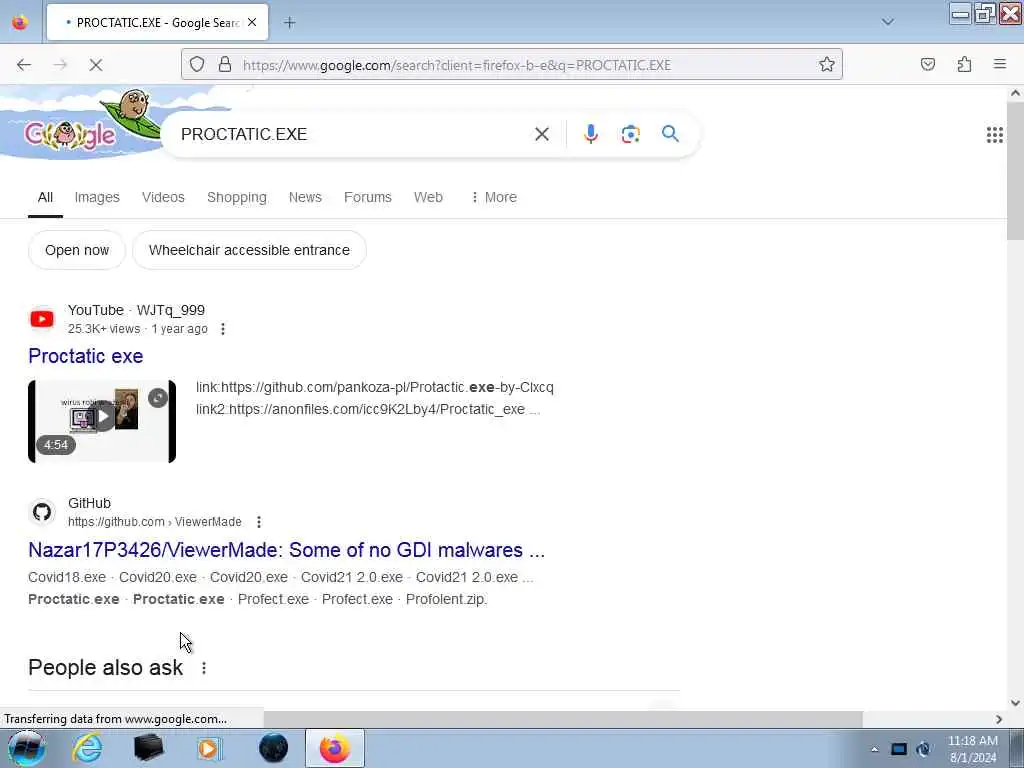Click the horizontal scrollbar thumb
Screen dimensions: 1024x768
coord(563,719)
